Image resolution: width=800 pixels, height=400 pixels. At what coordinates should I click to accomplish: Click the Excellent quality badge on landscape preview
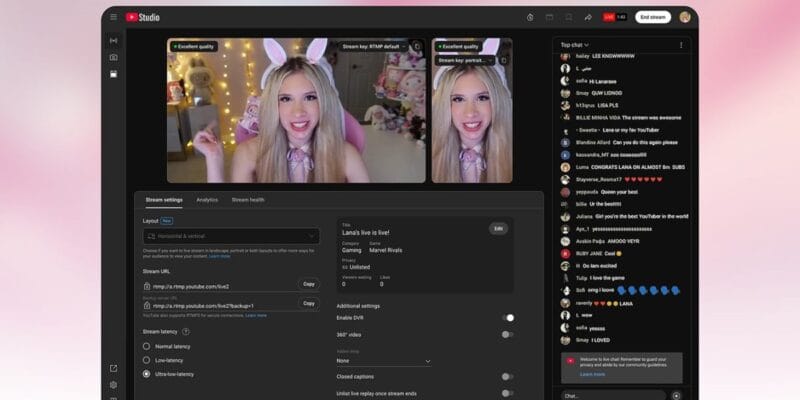click(194, 46)
